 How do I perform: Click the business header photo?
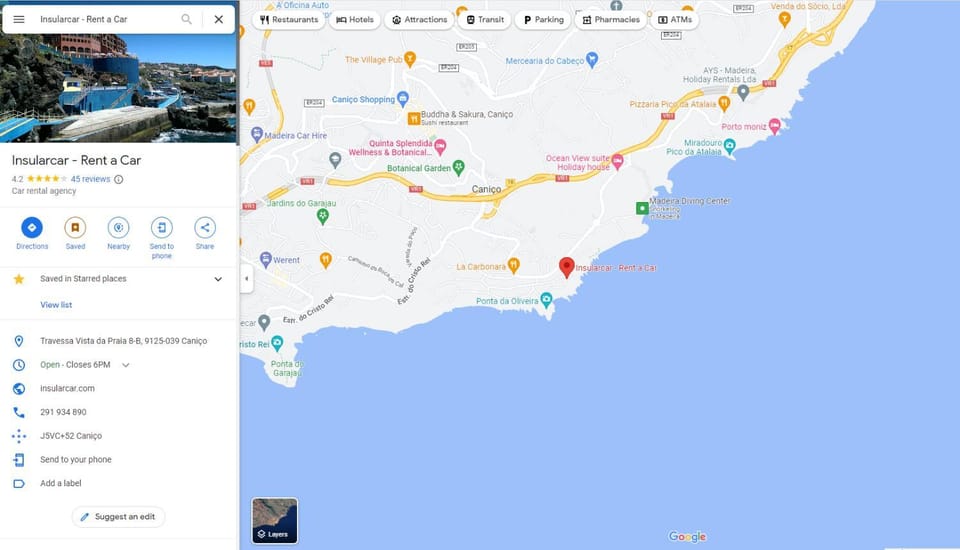(119, 89)
